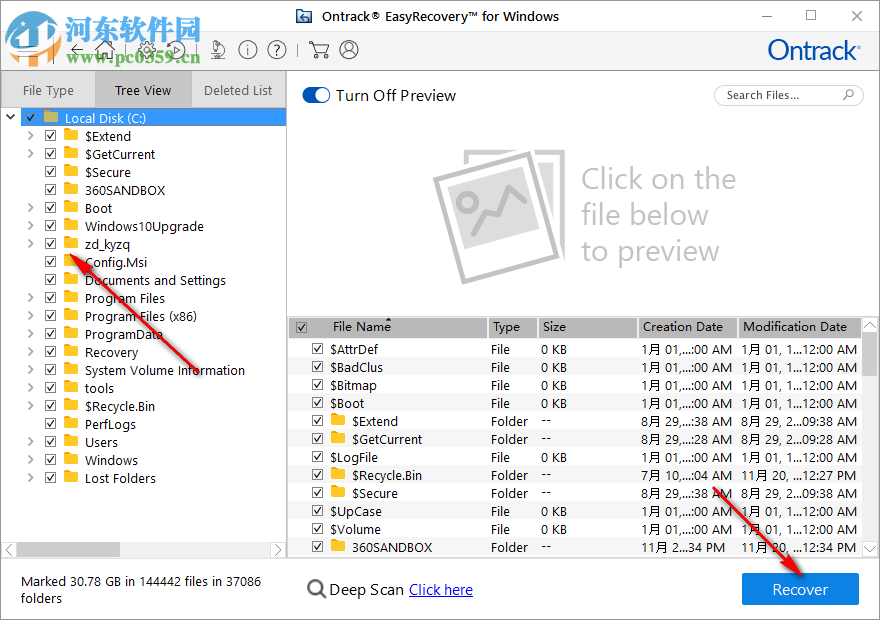Click the tree panel horizontal scrollbar thumb
Viewport: 880px width, 620px height.
68,549
